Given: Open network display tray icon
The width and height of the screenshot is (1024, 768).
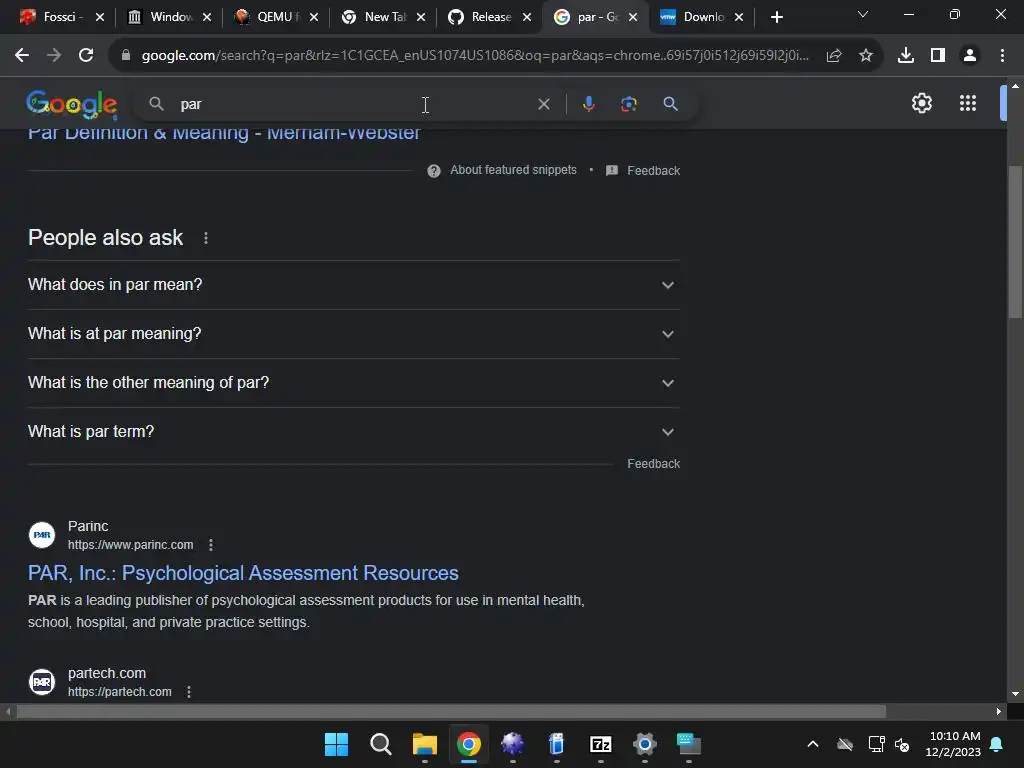Looking at the screenshot, I should coord(876,744).
